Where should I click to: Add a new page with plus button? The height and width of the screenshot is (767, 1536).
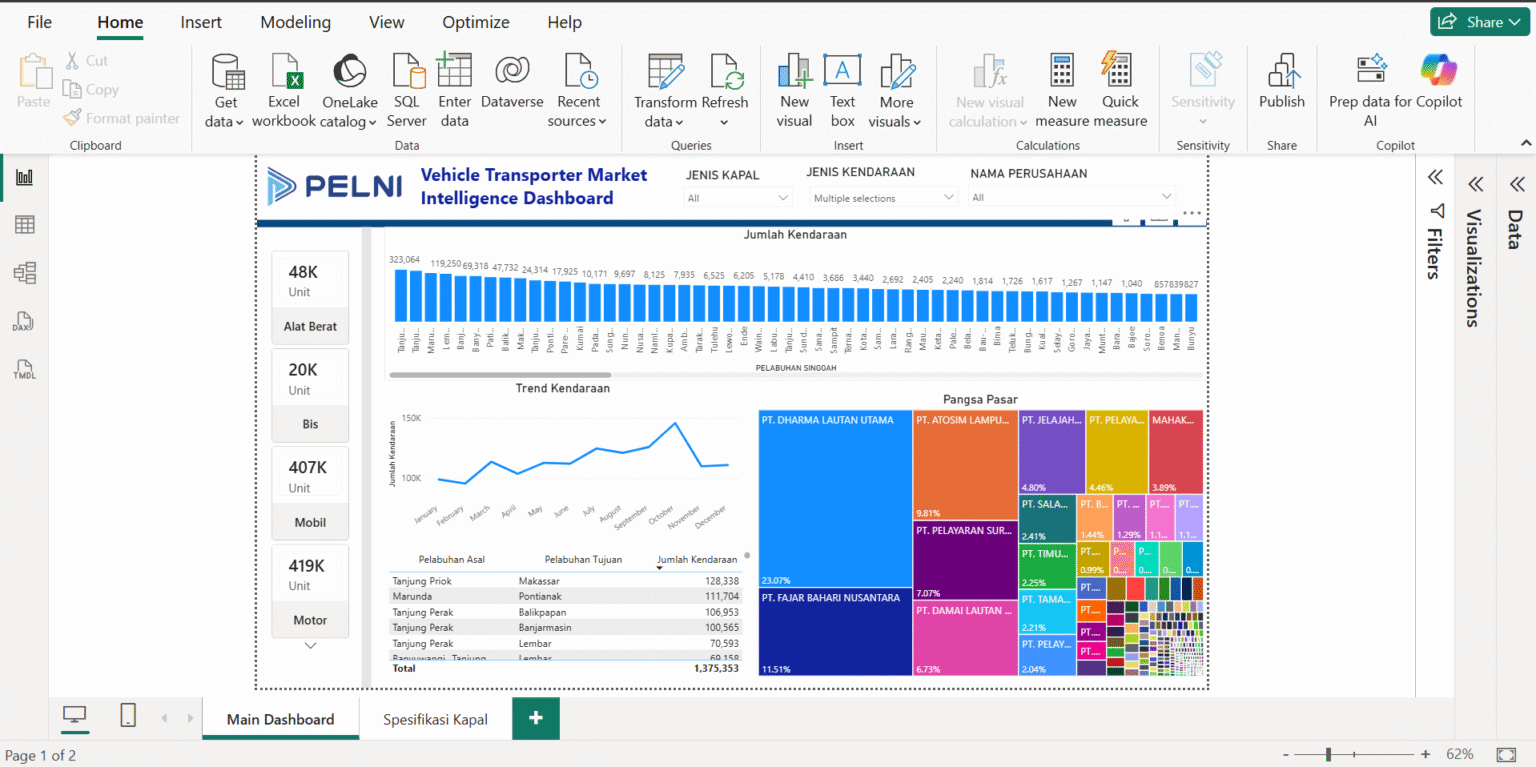click(x=536, y=718)
